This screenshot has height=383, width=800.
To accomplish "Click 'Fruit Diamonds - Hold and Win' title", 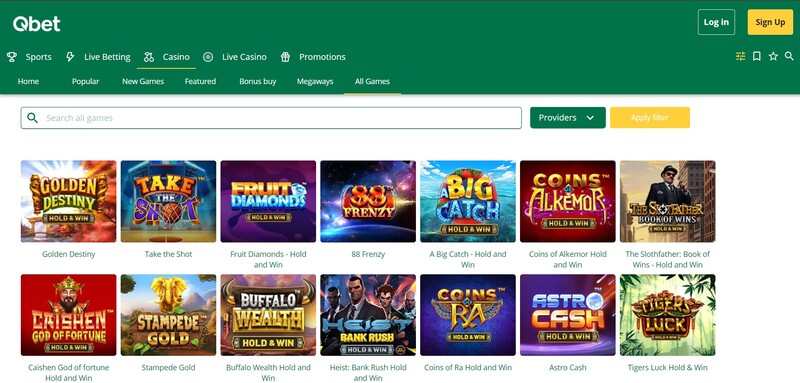I will (x=268, y=259).
